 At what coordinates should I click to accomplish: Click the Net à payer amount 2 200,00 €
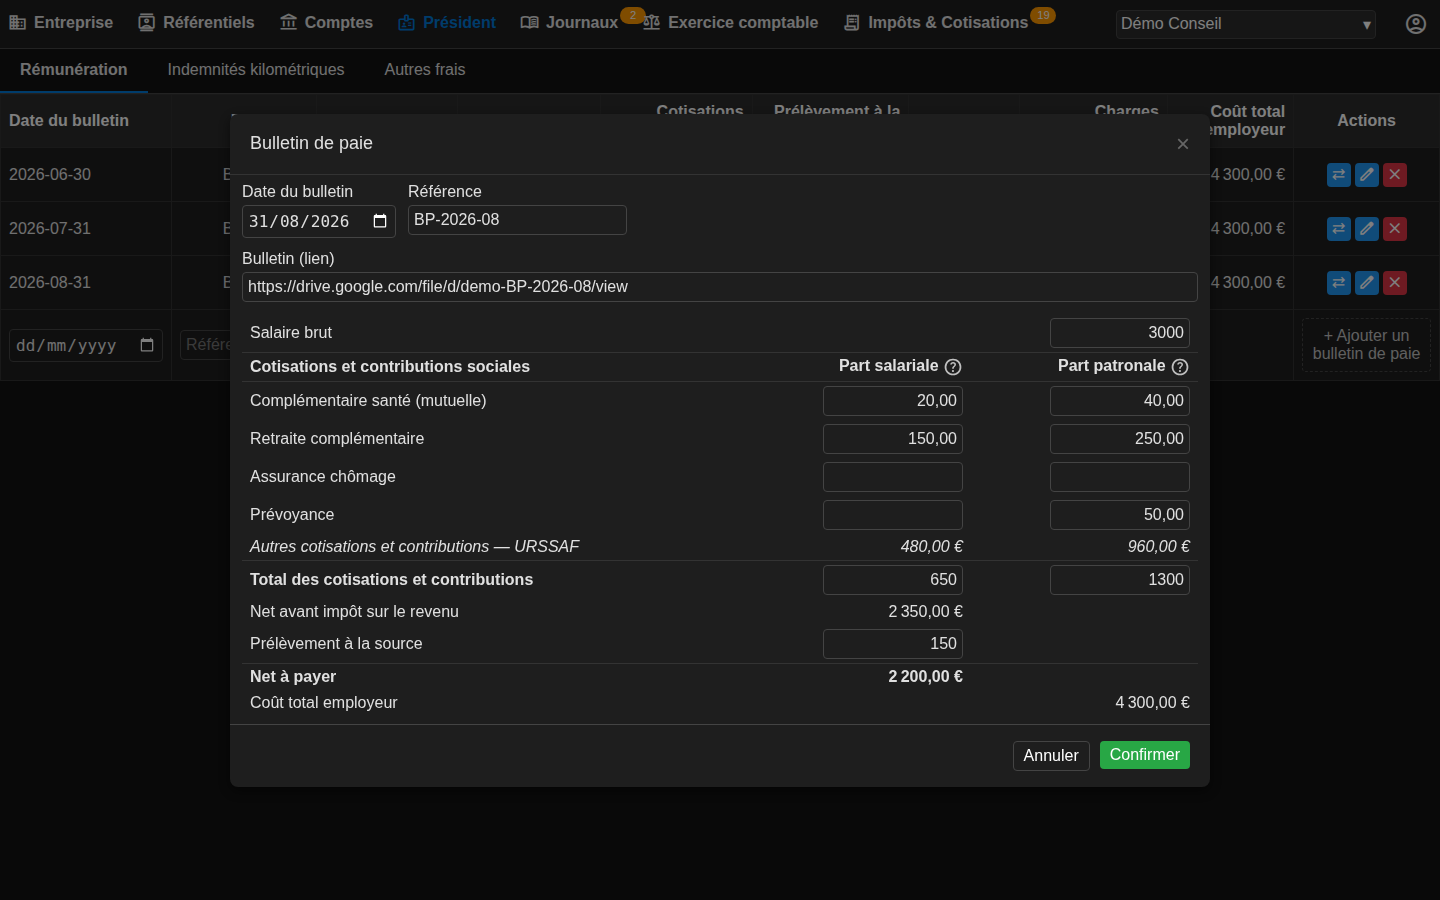(925, 677)
